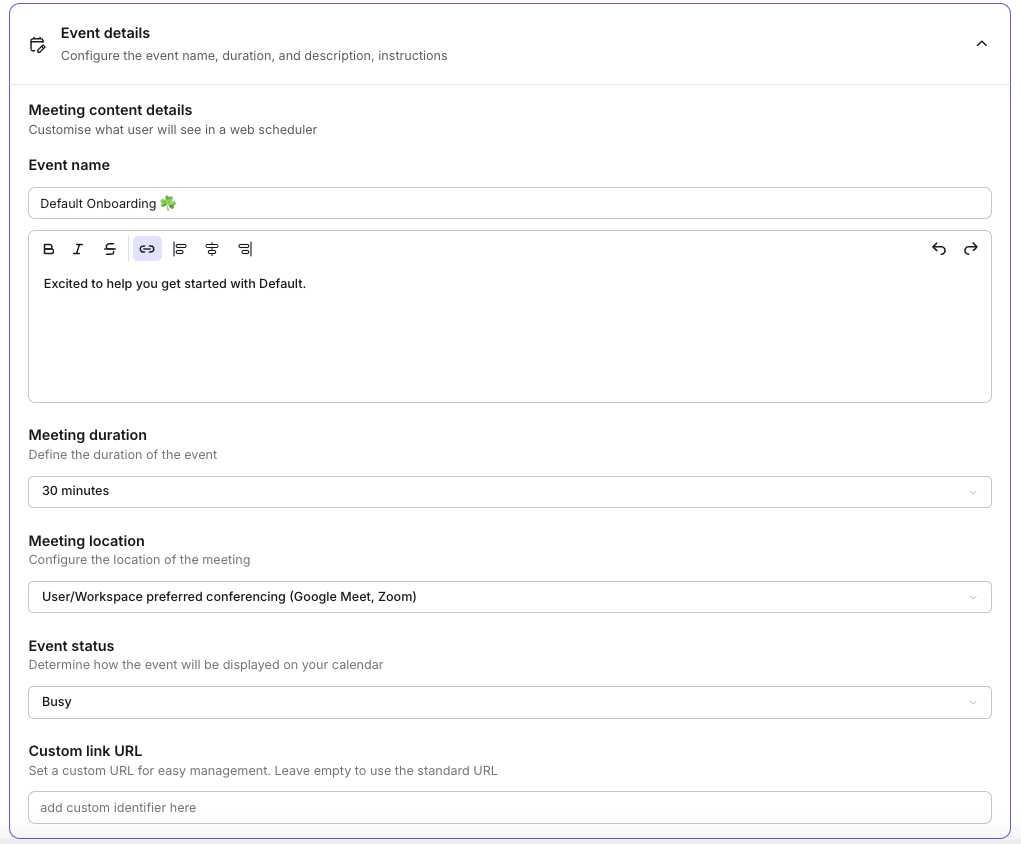
Task: Apply strikethrough formatting in editor toolbar
Action: coord(110,249)
